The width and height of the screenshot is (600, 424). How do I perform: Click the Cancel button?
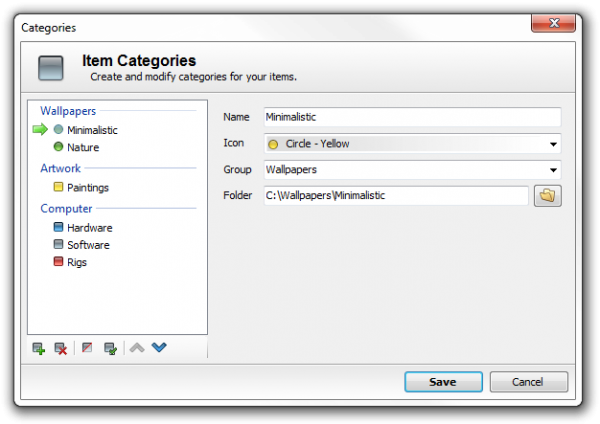[x=527, y=382]
